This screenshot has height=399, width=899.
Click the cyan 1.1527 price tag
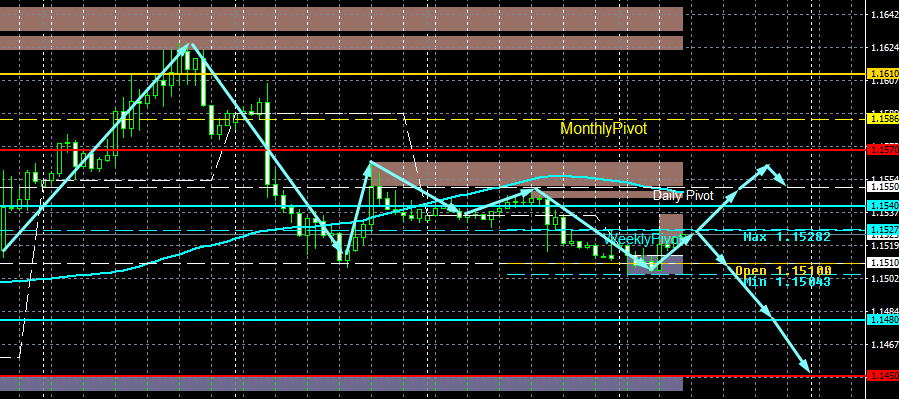[882, 230]
